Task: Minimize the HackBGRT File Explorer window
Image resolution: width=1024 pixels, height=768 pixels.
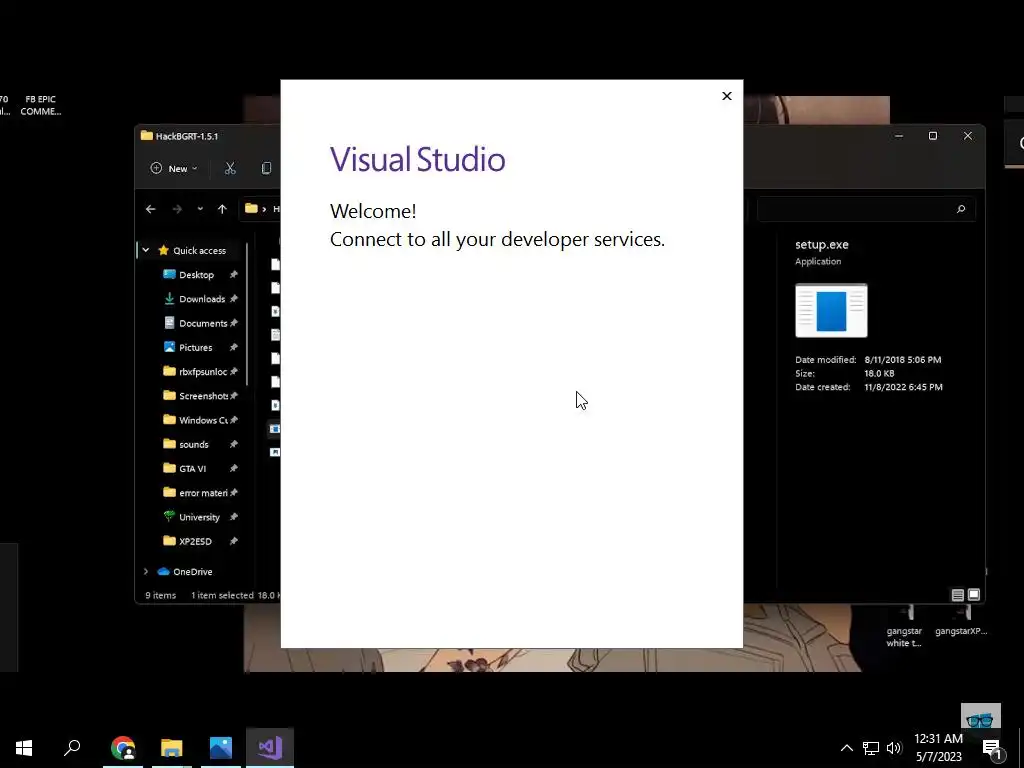Action: (899, 136)
